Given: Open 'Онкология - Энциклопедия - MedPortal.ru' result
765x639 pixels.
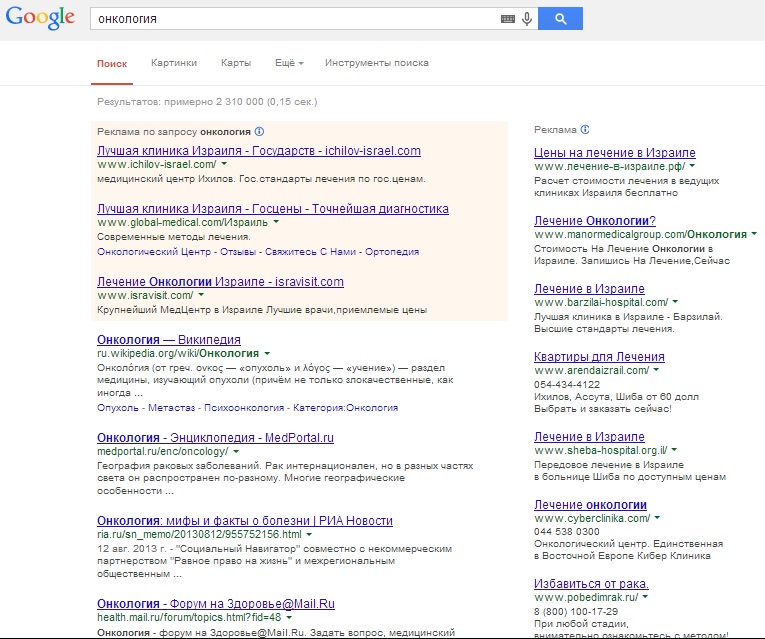Looking at the screenshot, I should (x=215, y=438).
